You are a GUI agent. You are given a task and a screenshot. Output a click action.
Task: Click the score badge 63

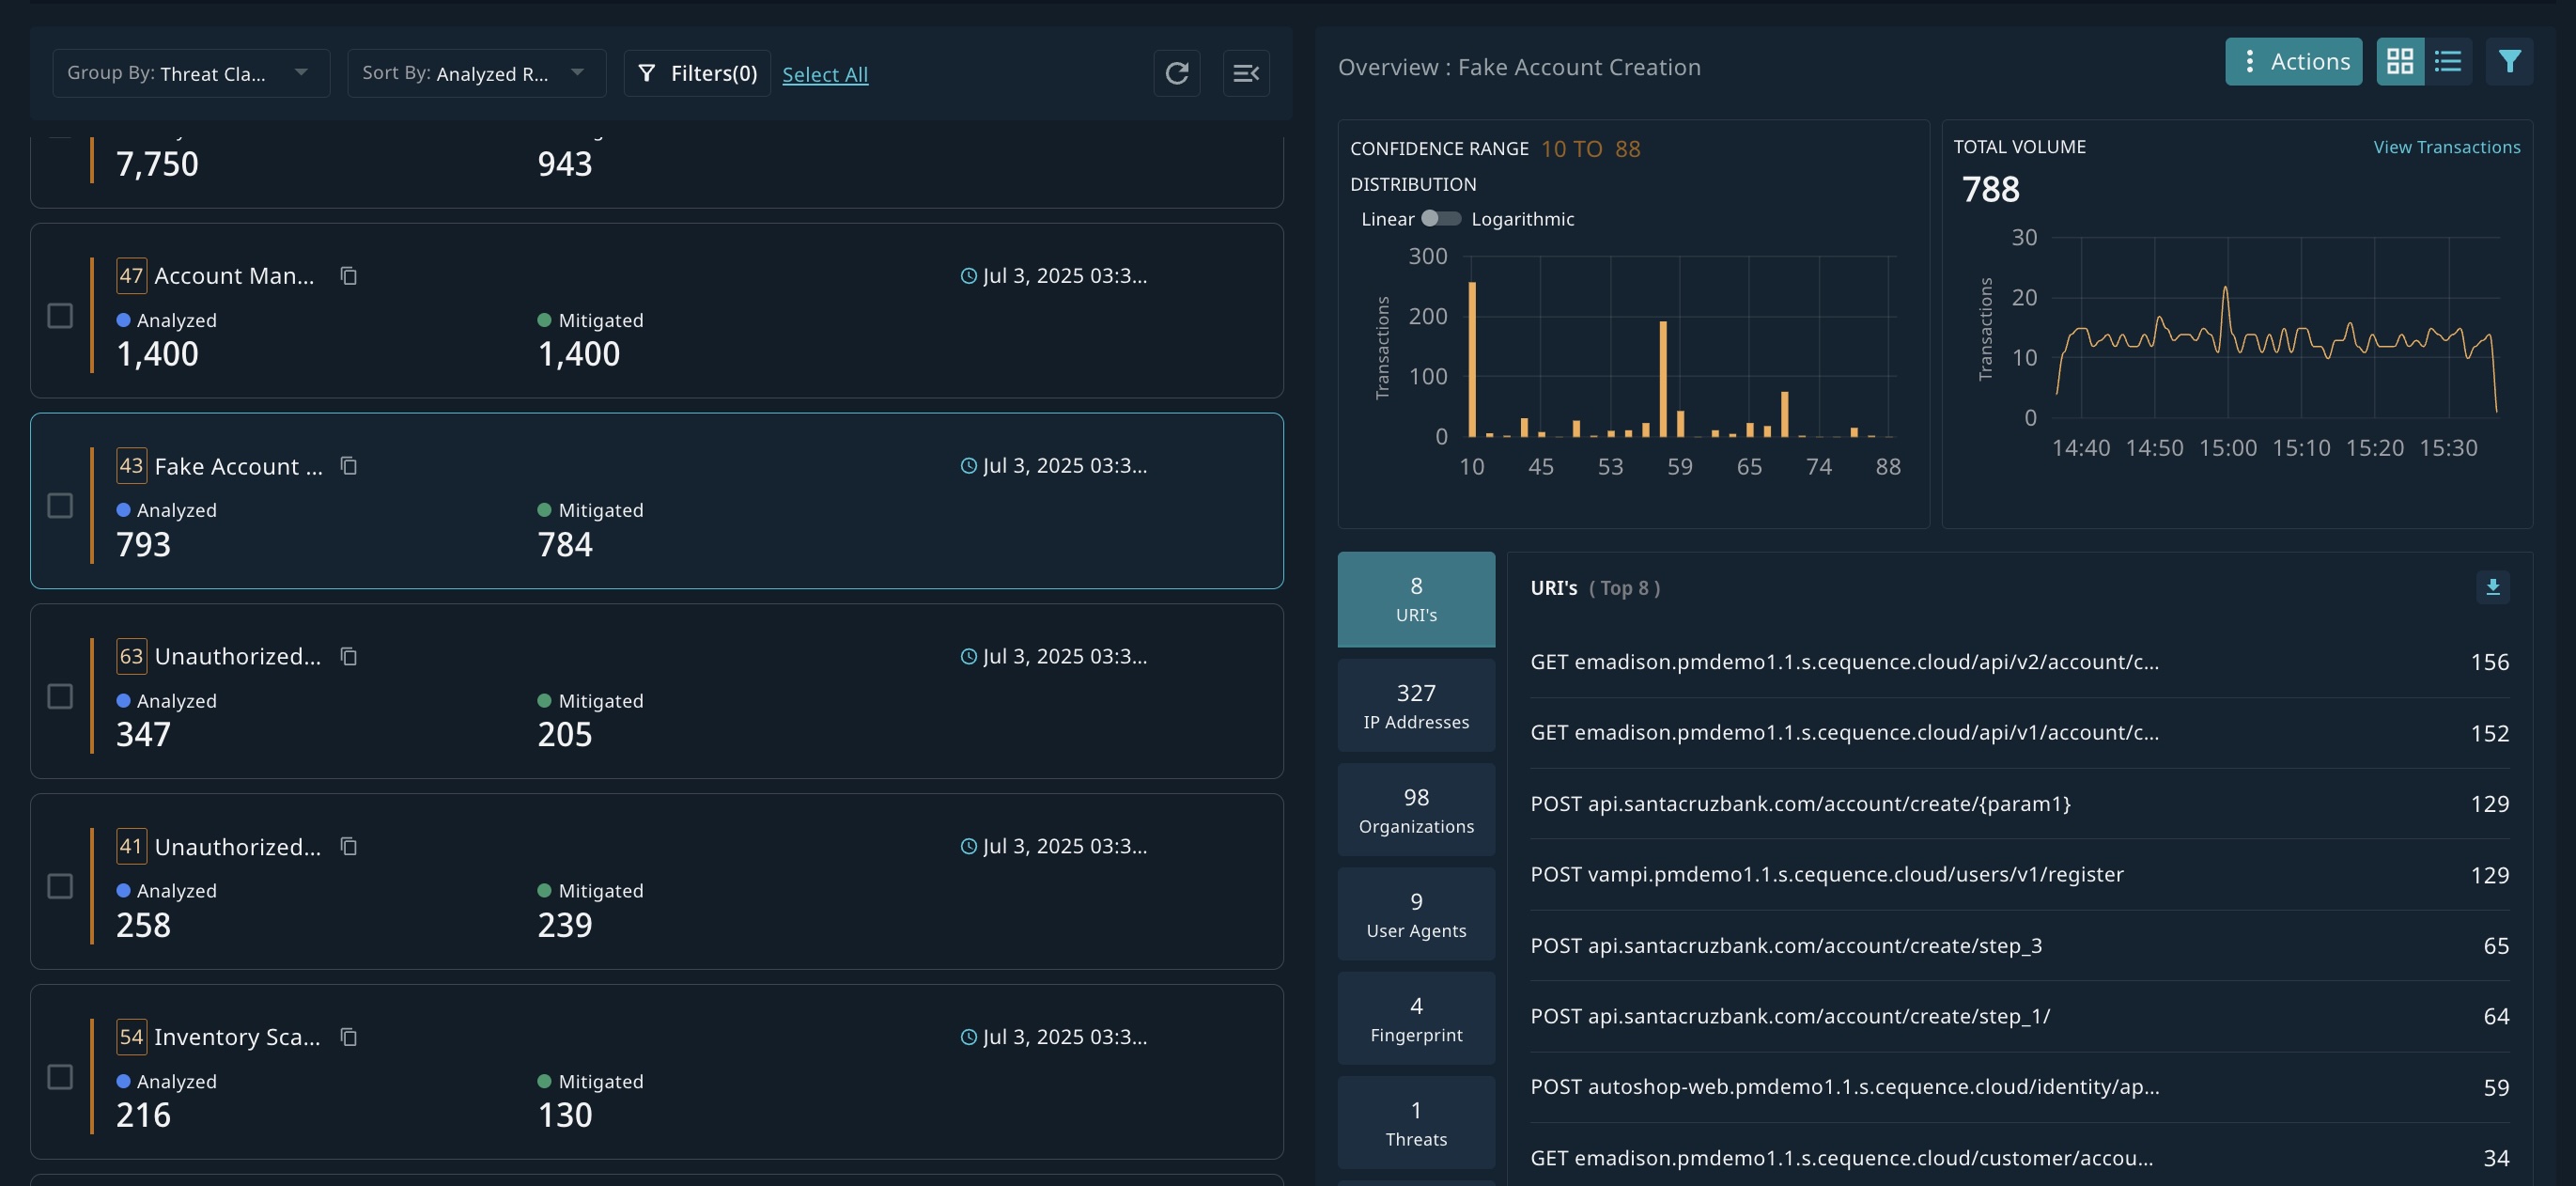(131, 656)
